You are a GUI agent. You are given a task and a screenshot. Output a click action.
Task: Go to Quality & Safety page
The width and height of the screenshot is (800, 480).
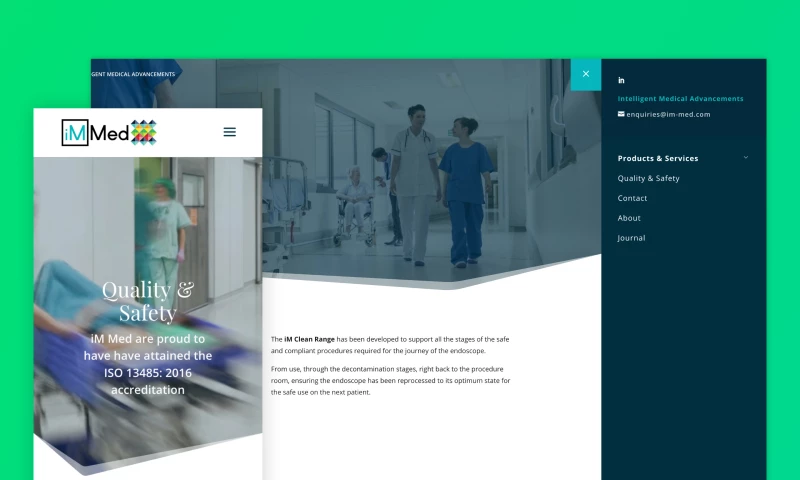(x=648, y=178)
